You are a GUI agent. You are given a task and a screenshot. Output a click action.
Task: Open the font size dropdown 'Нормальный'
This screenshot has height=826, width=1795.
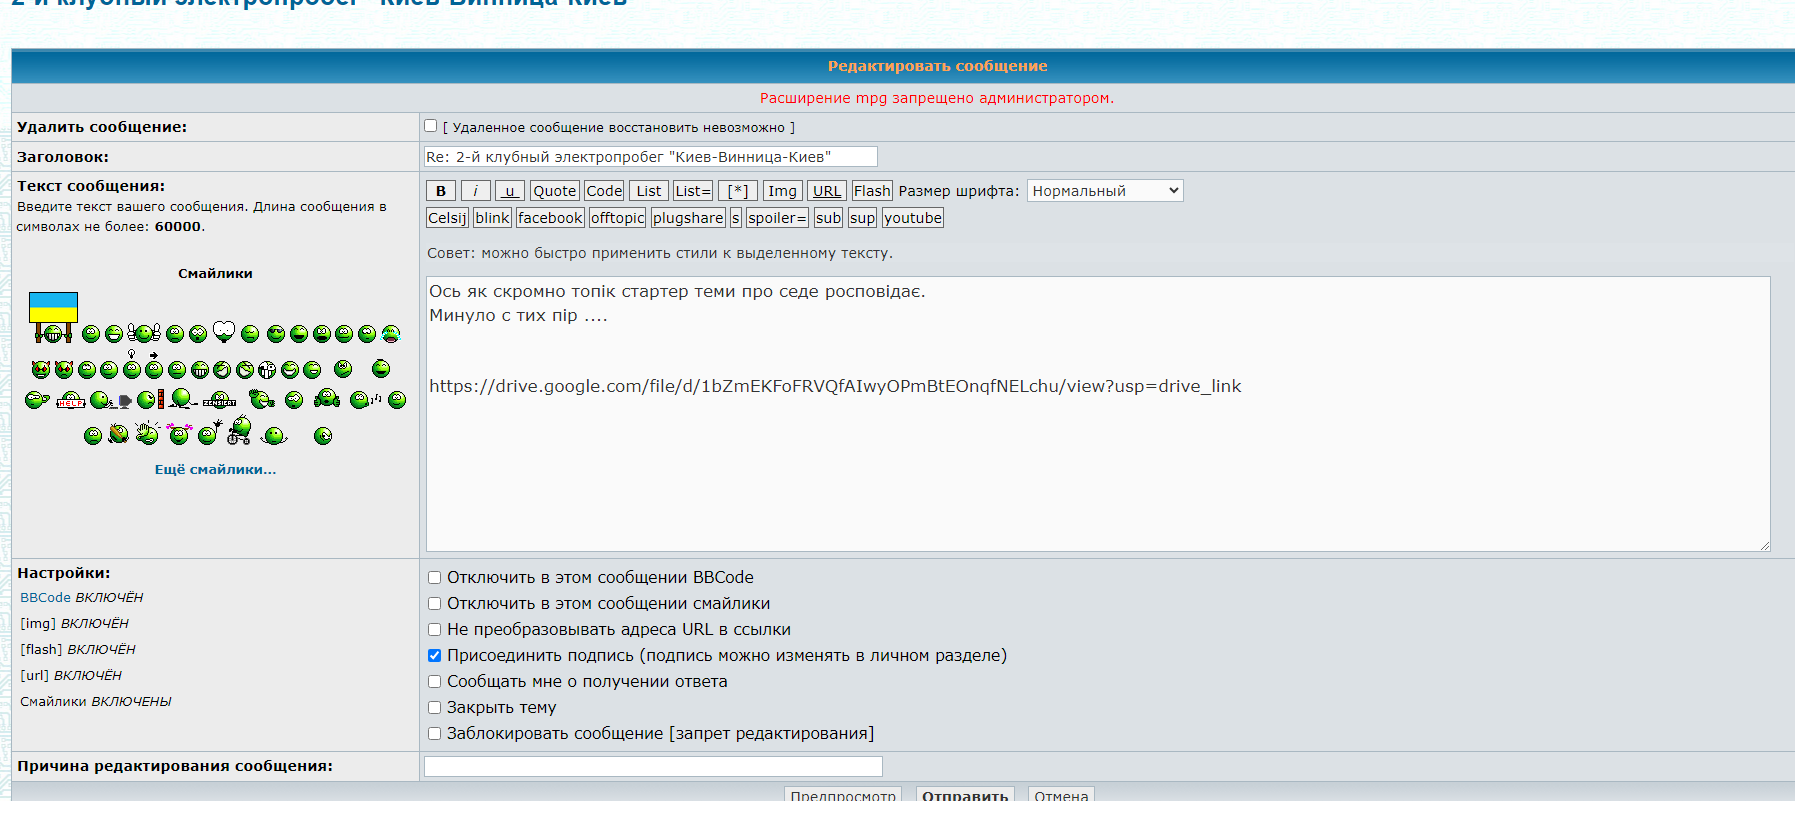tap(1104, 191)
